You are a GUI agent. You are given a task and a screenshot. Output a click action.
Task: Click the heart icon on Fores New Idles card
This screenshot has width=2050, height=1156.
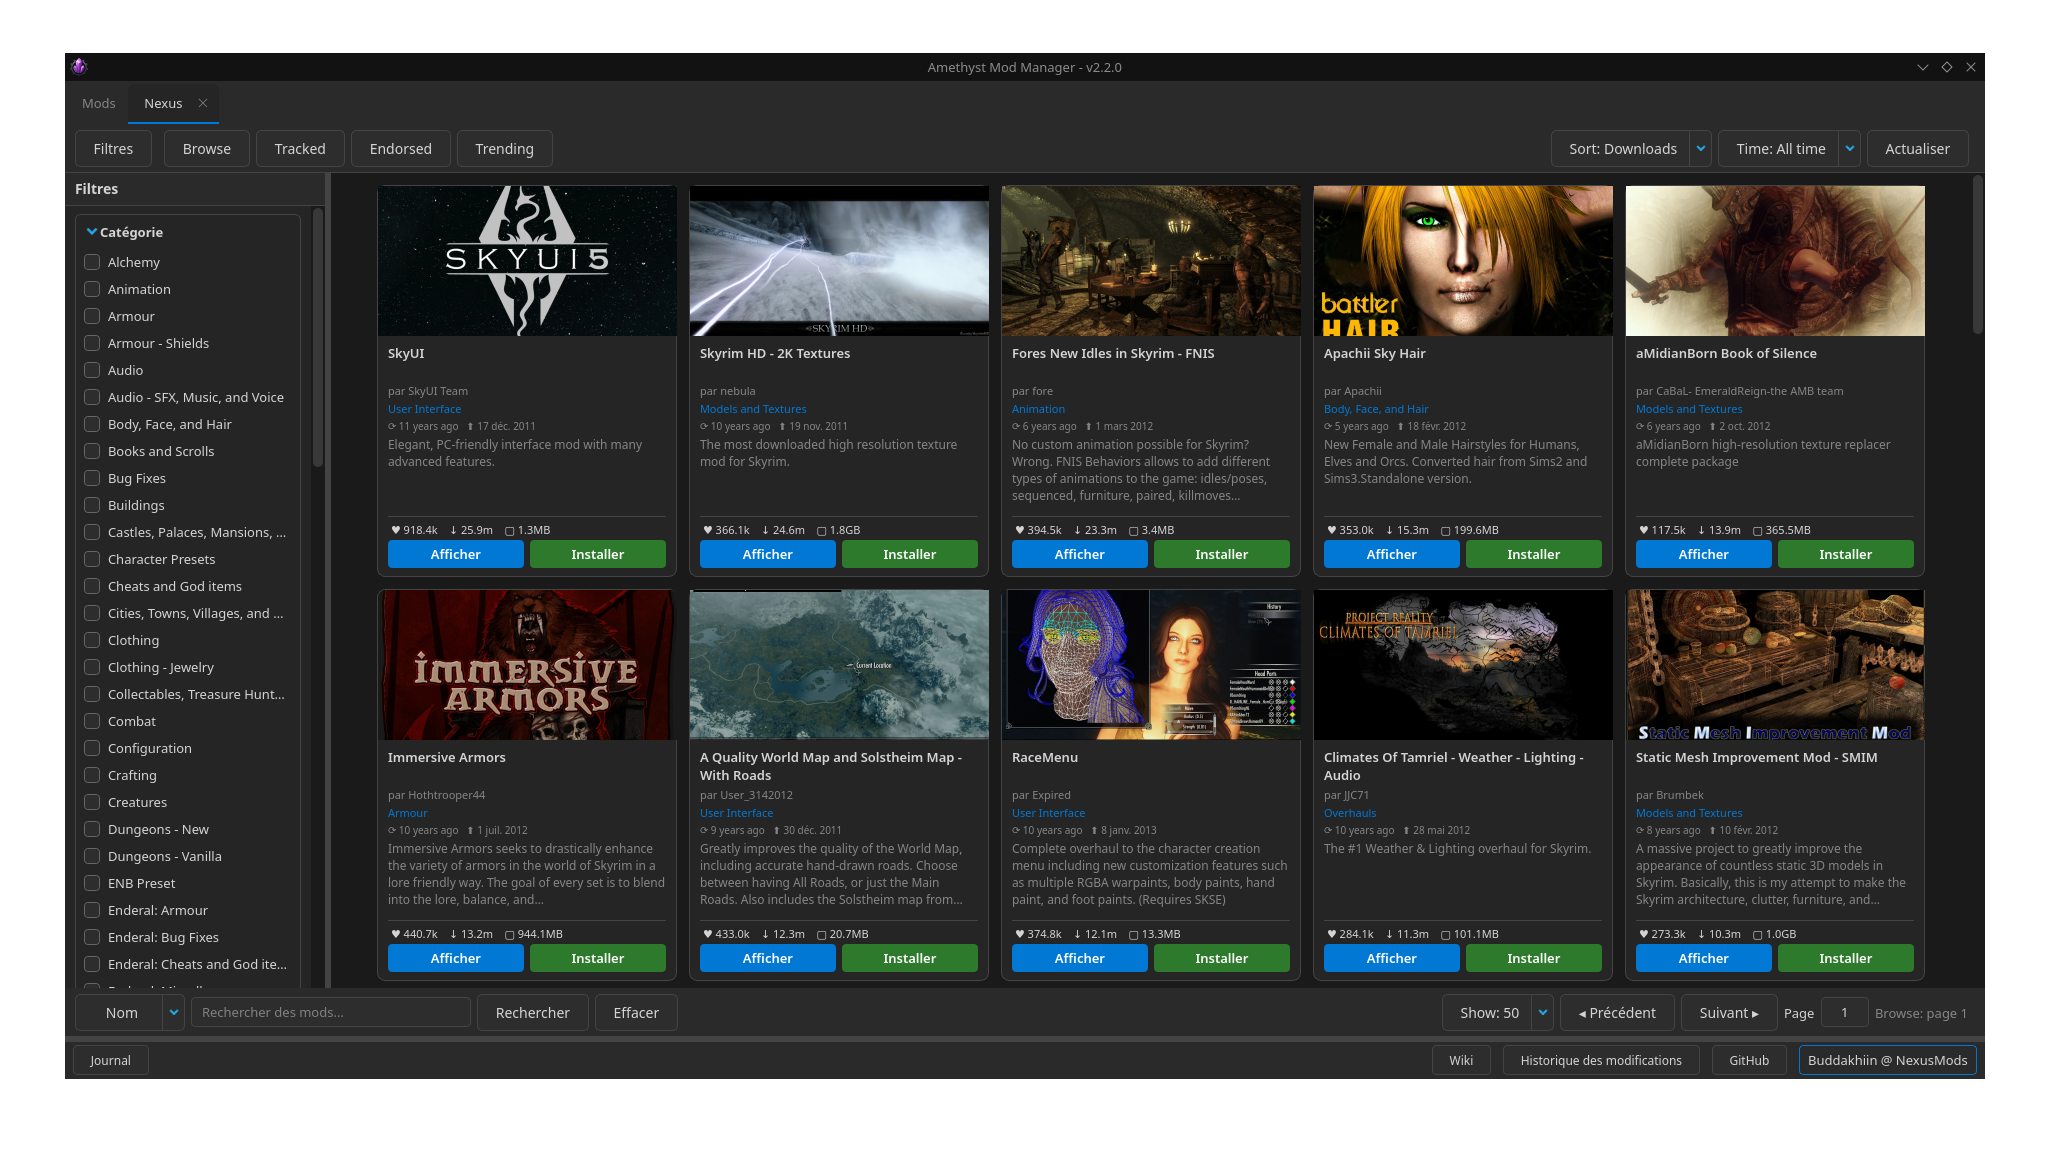pyautogui.click(x=1019, y=530)
